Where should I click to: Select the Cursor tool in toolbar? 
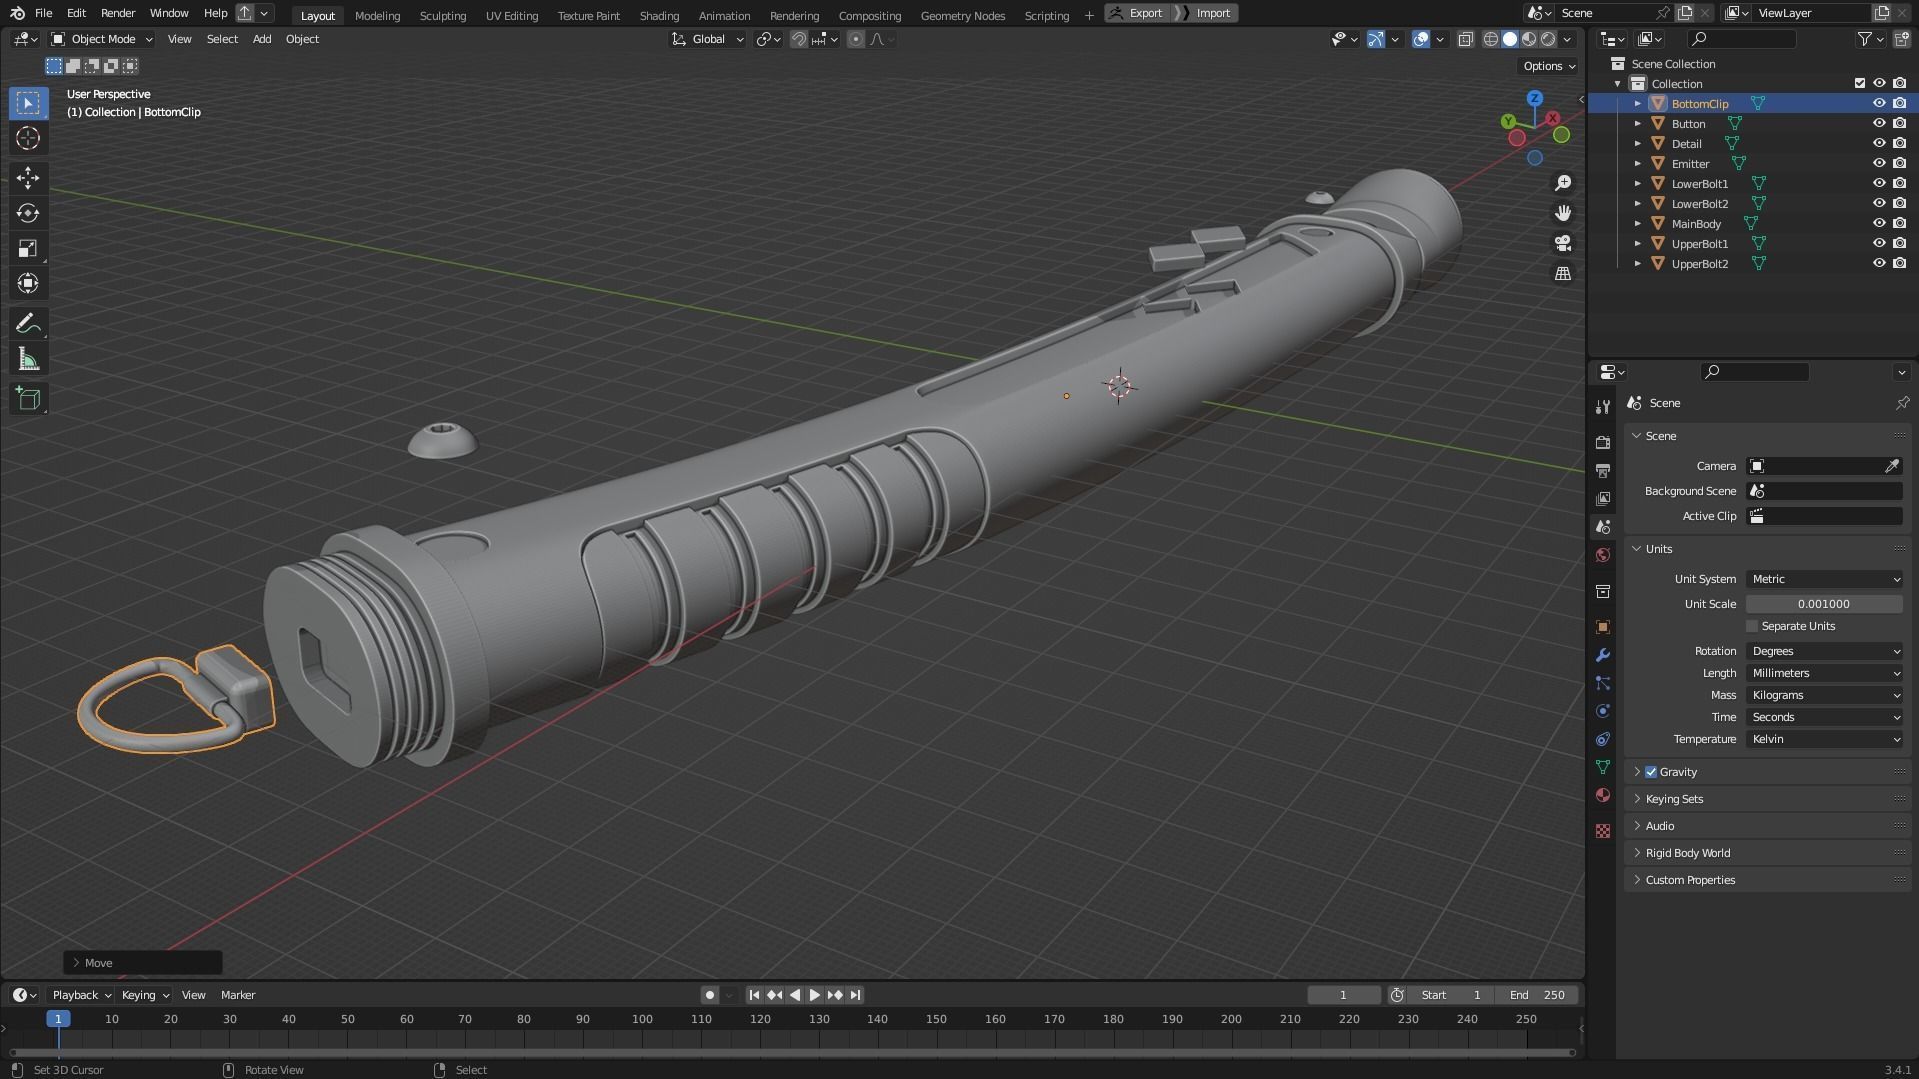tap(28, 138)
